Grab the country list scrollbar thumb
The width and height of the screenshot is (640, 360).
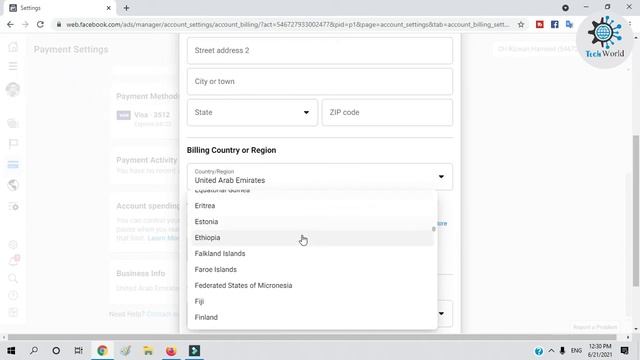pyautogui.click(x=433, y=229)
